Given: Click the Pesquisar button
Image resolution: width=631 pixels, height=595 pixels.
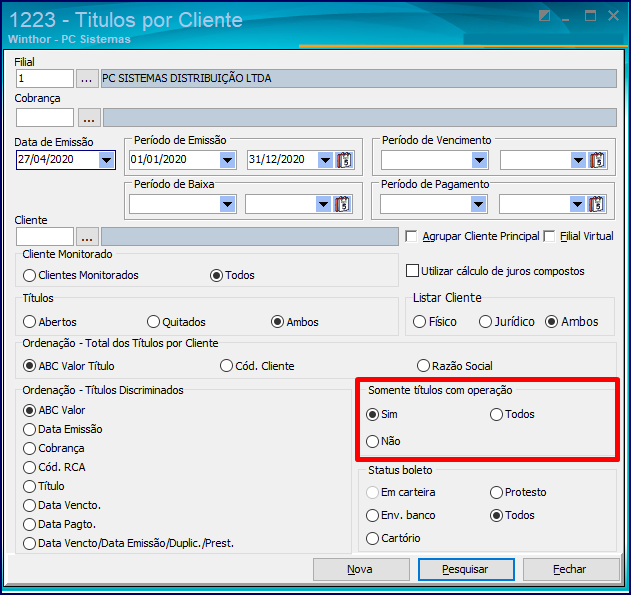Looking at the screenshot, I should point(466,569).
